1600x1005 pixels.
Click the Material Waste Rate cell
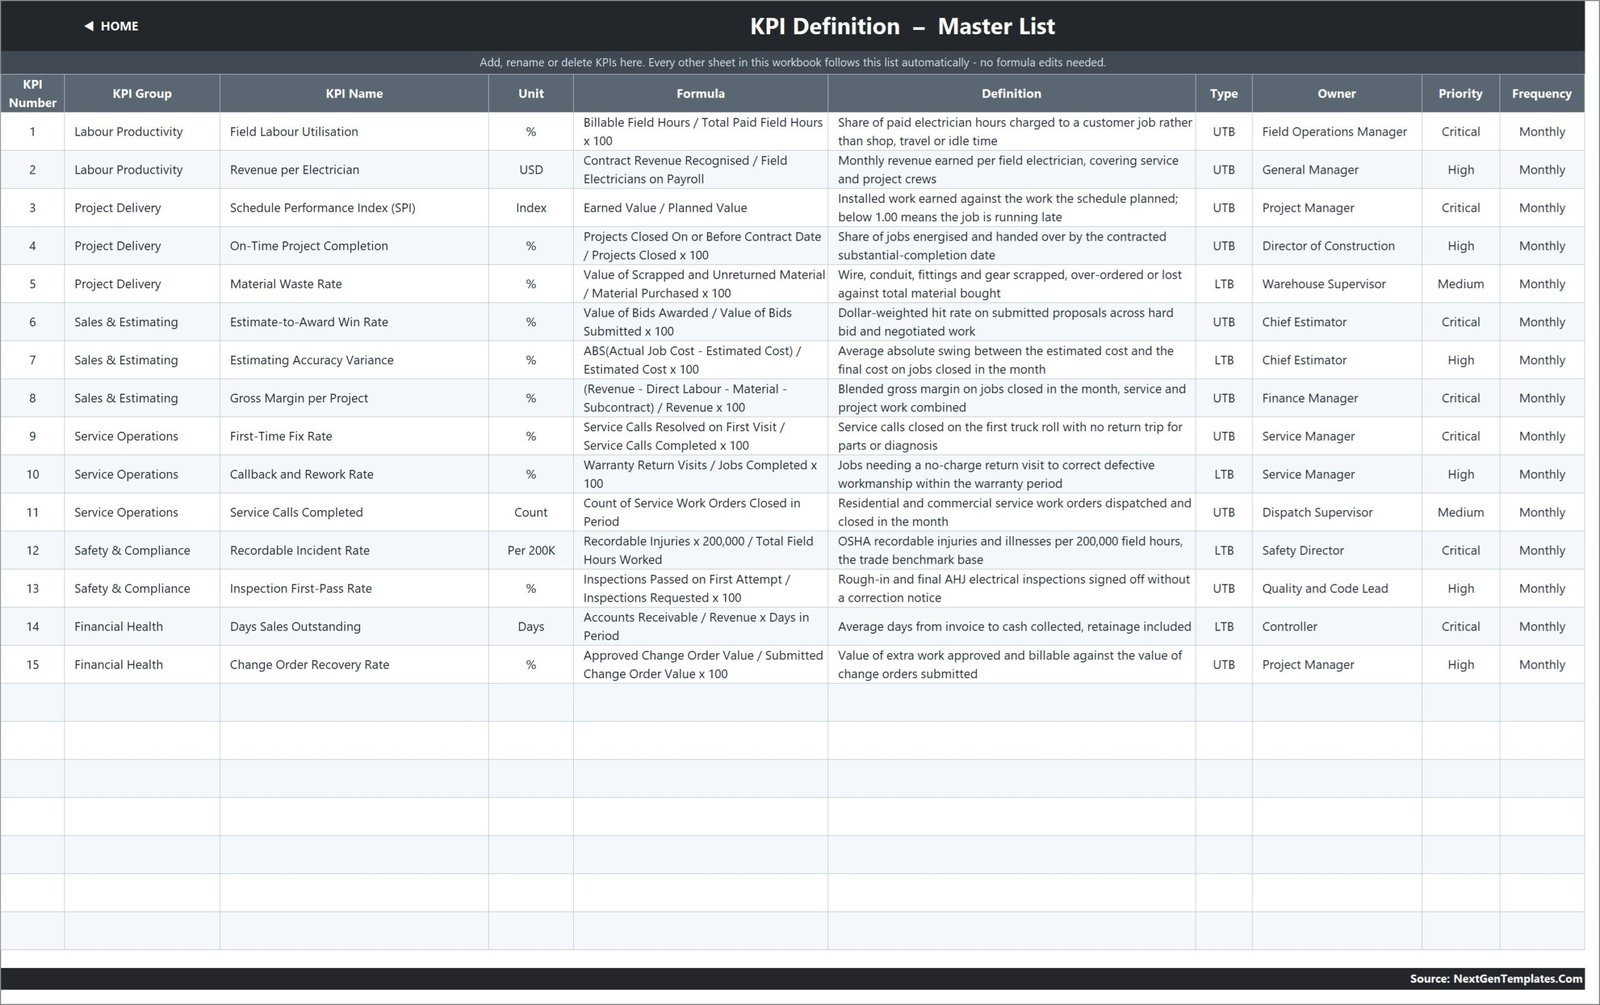[x=354, y=284]
